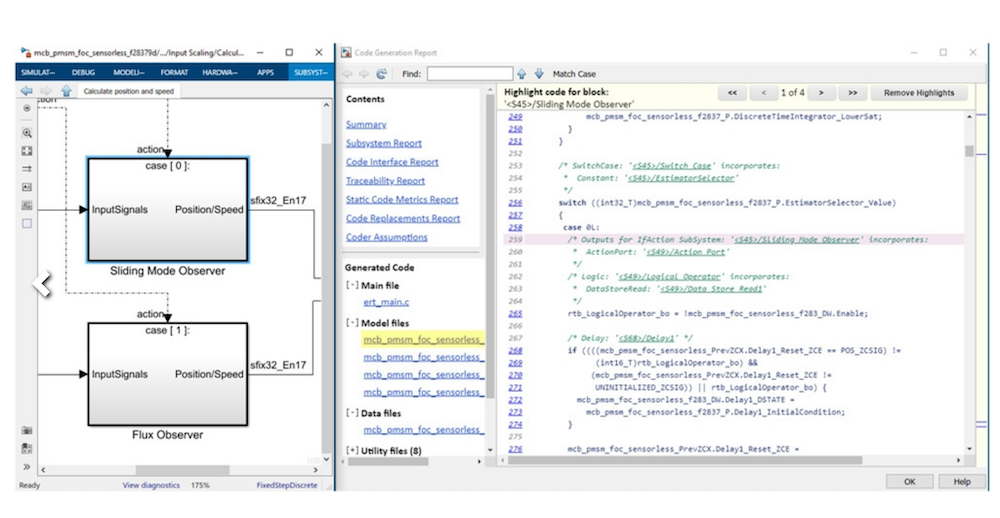The image size is (1000, 518).
Task: Collapse the Main file section
Action: [x=352, y=286]
